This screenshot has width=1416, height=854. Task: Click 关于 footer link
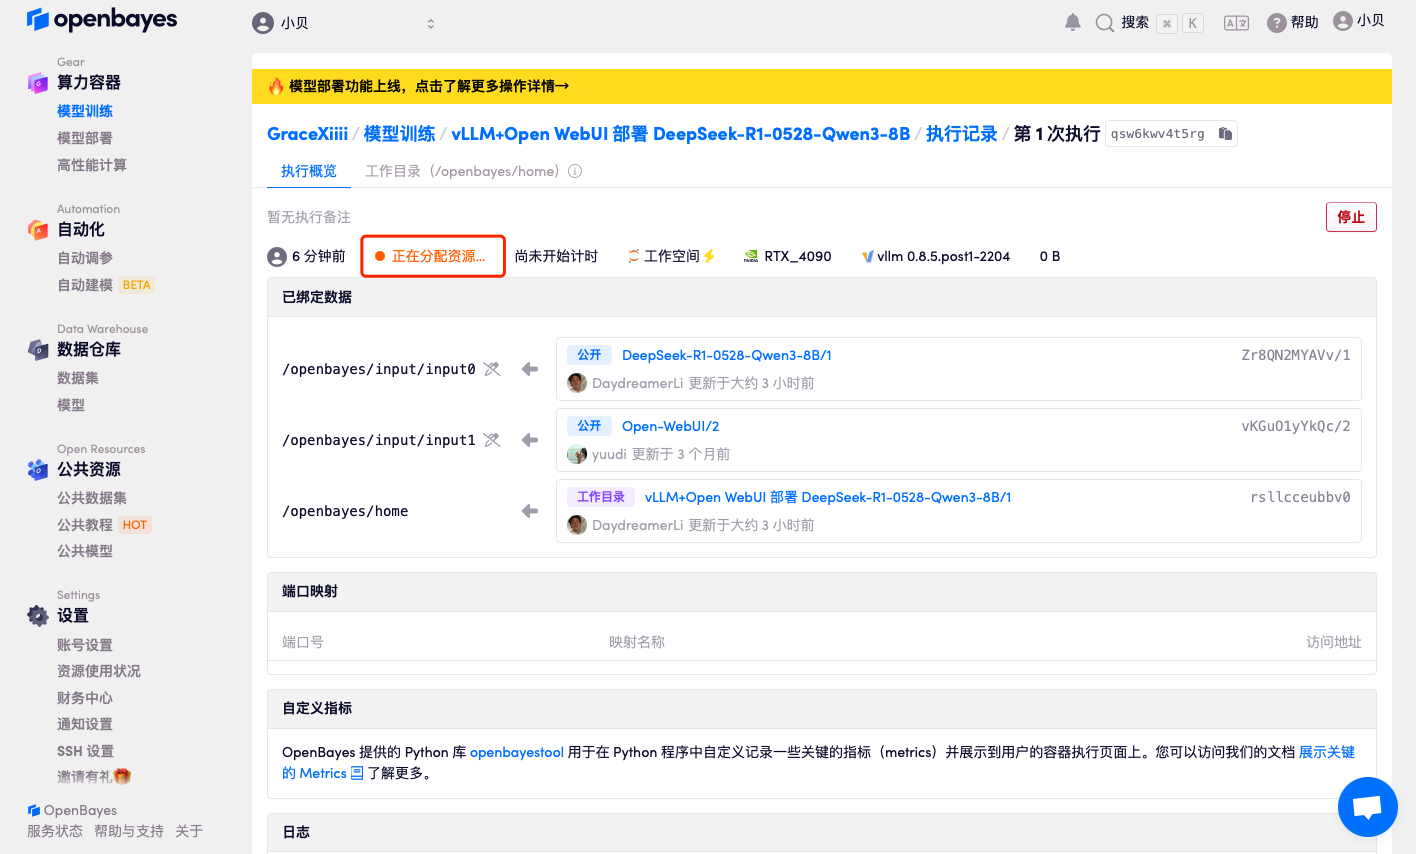pos(189,831)
